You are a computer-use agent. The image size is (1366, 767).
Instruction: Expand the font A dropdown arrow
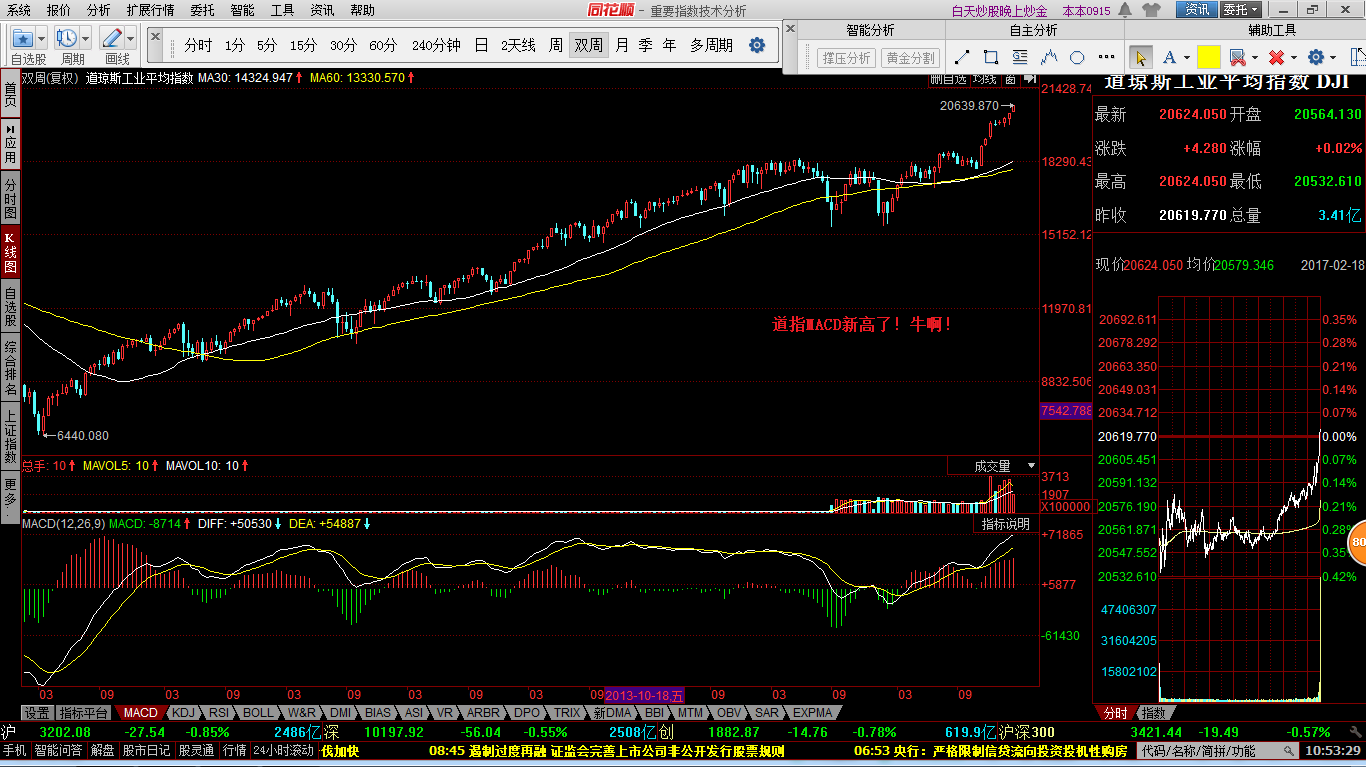pos(1186,58)
